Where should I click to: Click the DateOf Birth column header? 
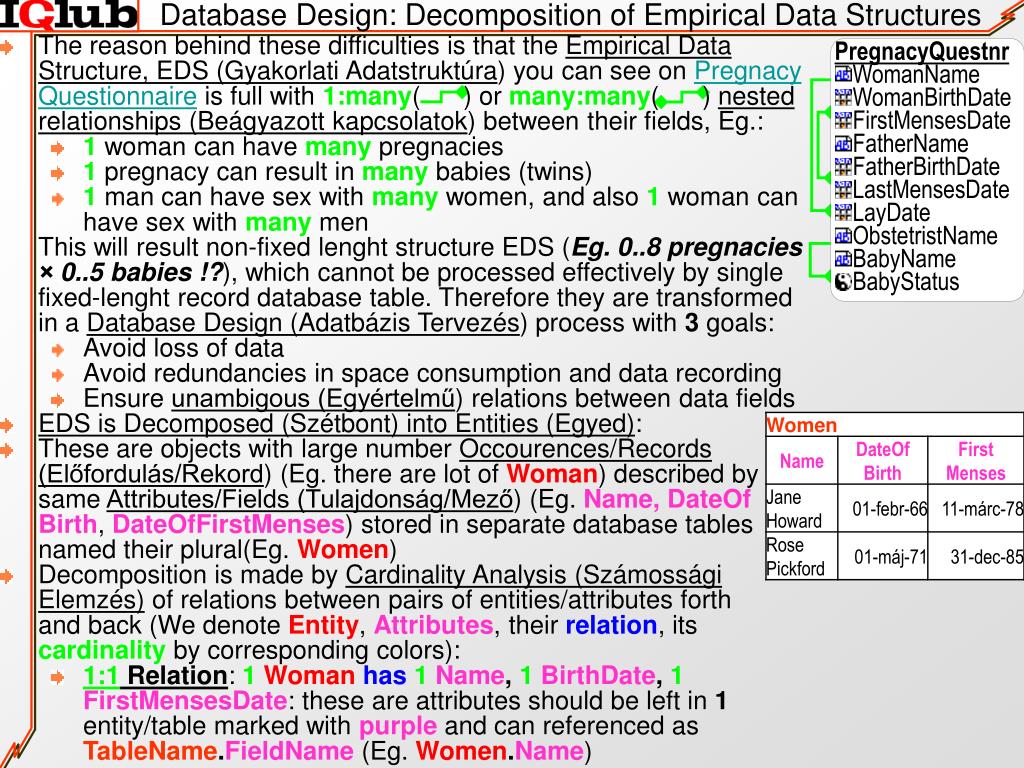[x=882, y=461]
